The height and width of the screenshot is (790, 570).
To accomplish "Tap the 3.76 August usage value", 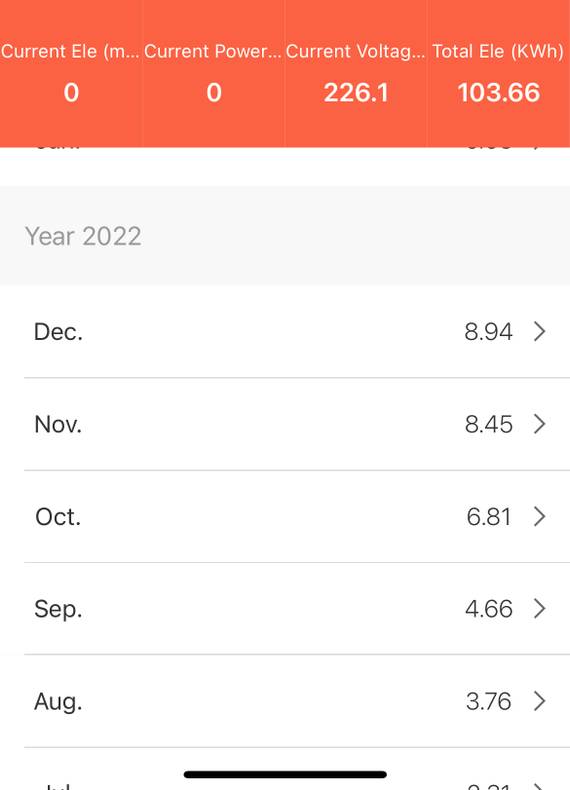I will [488, 701].
